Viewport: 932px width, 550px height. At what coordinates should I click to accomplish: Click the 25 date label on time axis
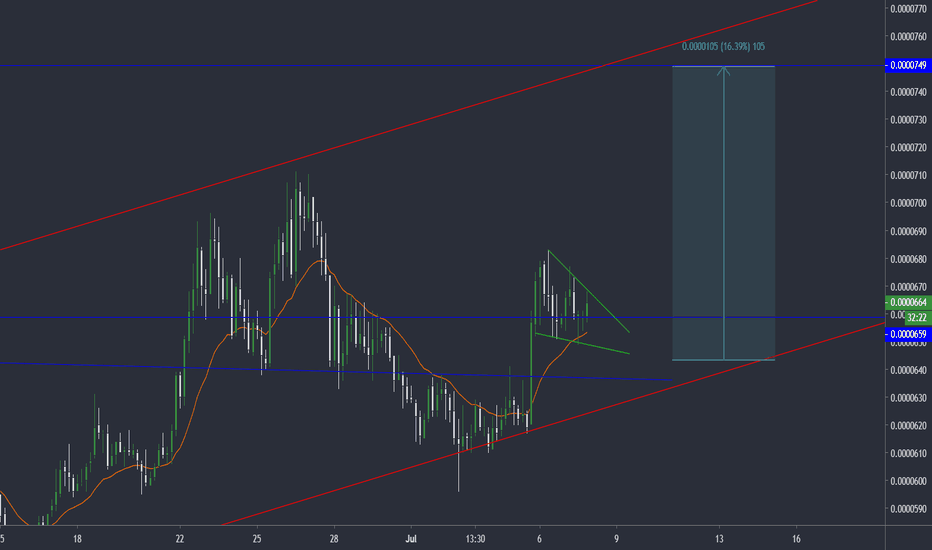tap(257, 539)
